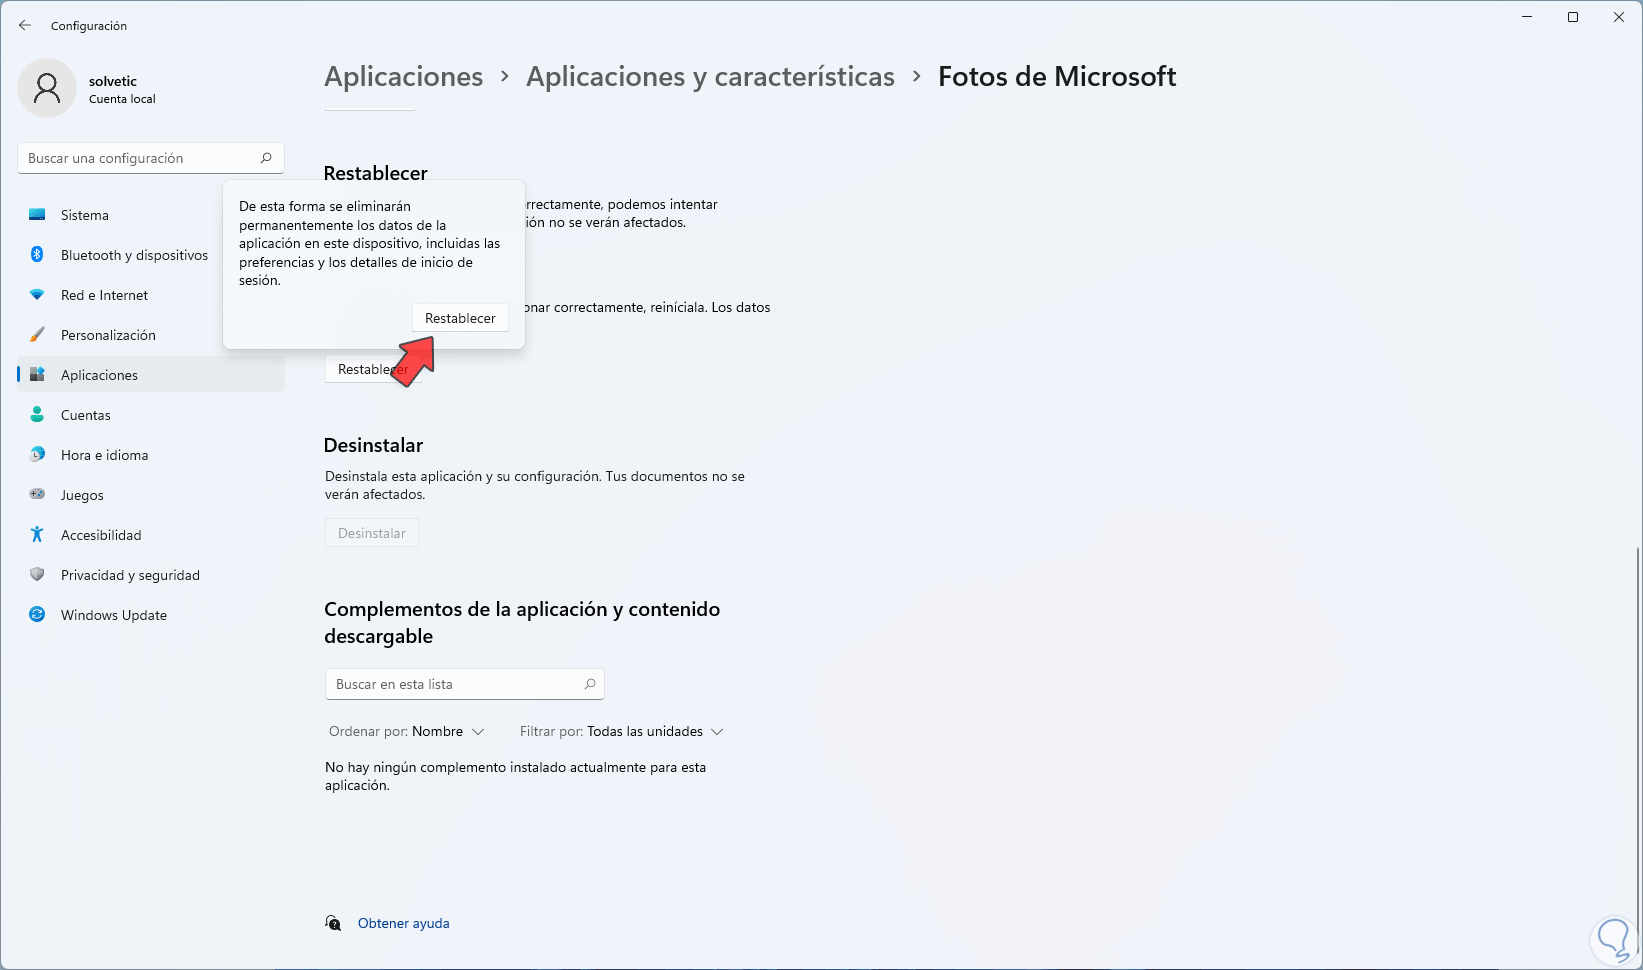Click the magnifier in Buscar en esta lista
This screenshot has width=1643, height=970.
pyautogui.click(x=590, y=684)
